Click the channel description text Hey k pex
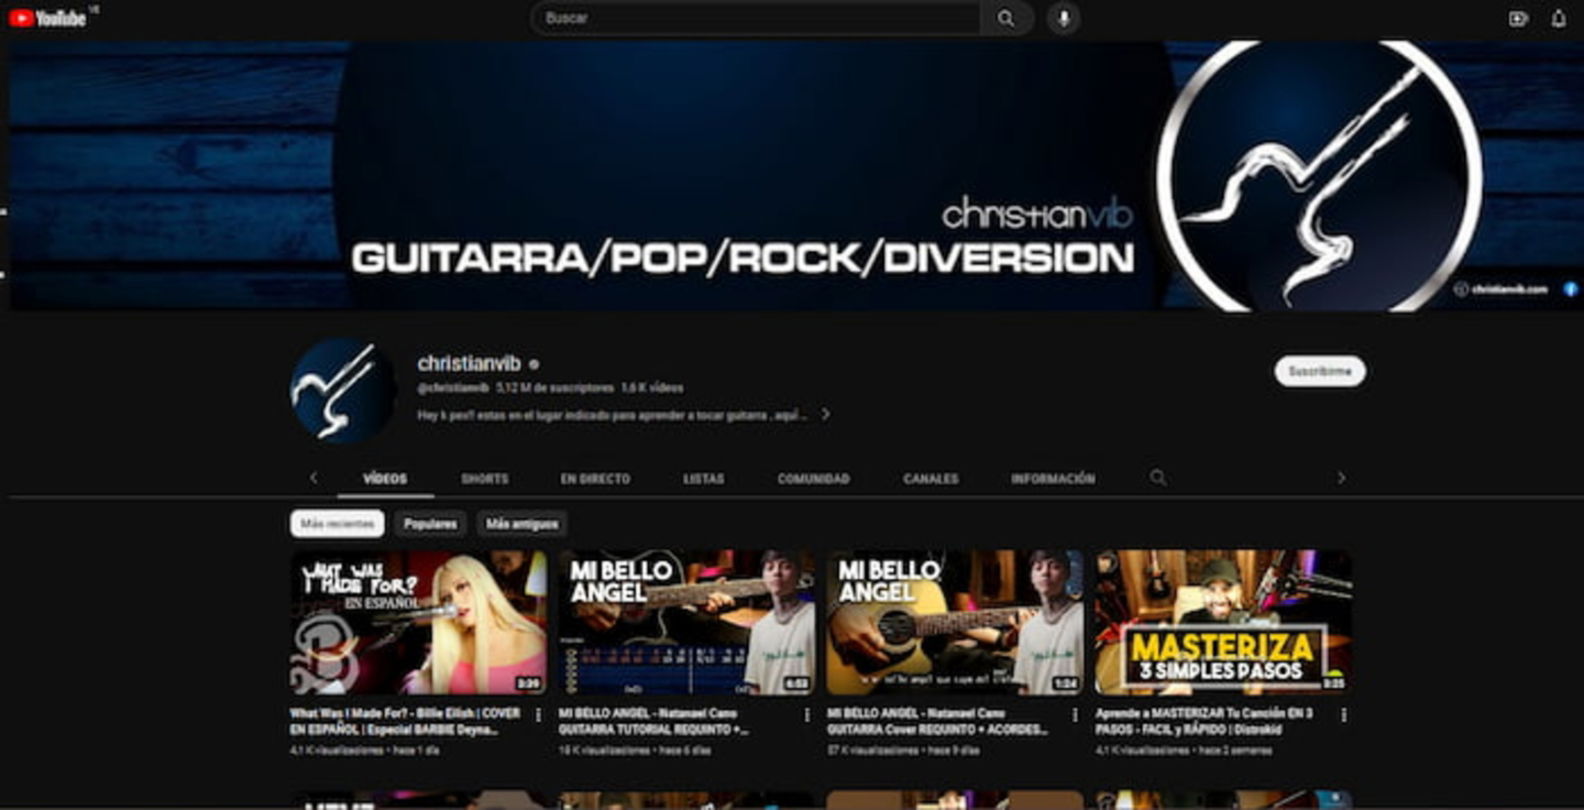Screen dimensions: 1584x810 click(612, 415)
